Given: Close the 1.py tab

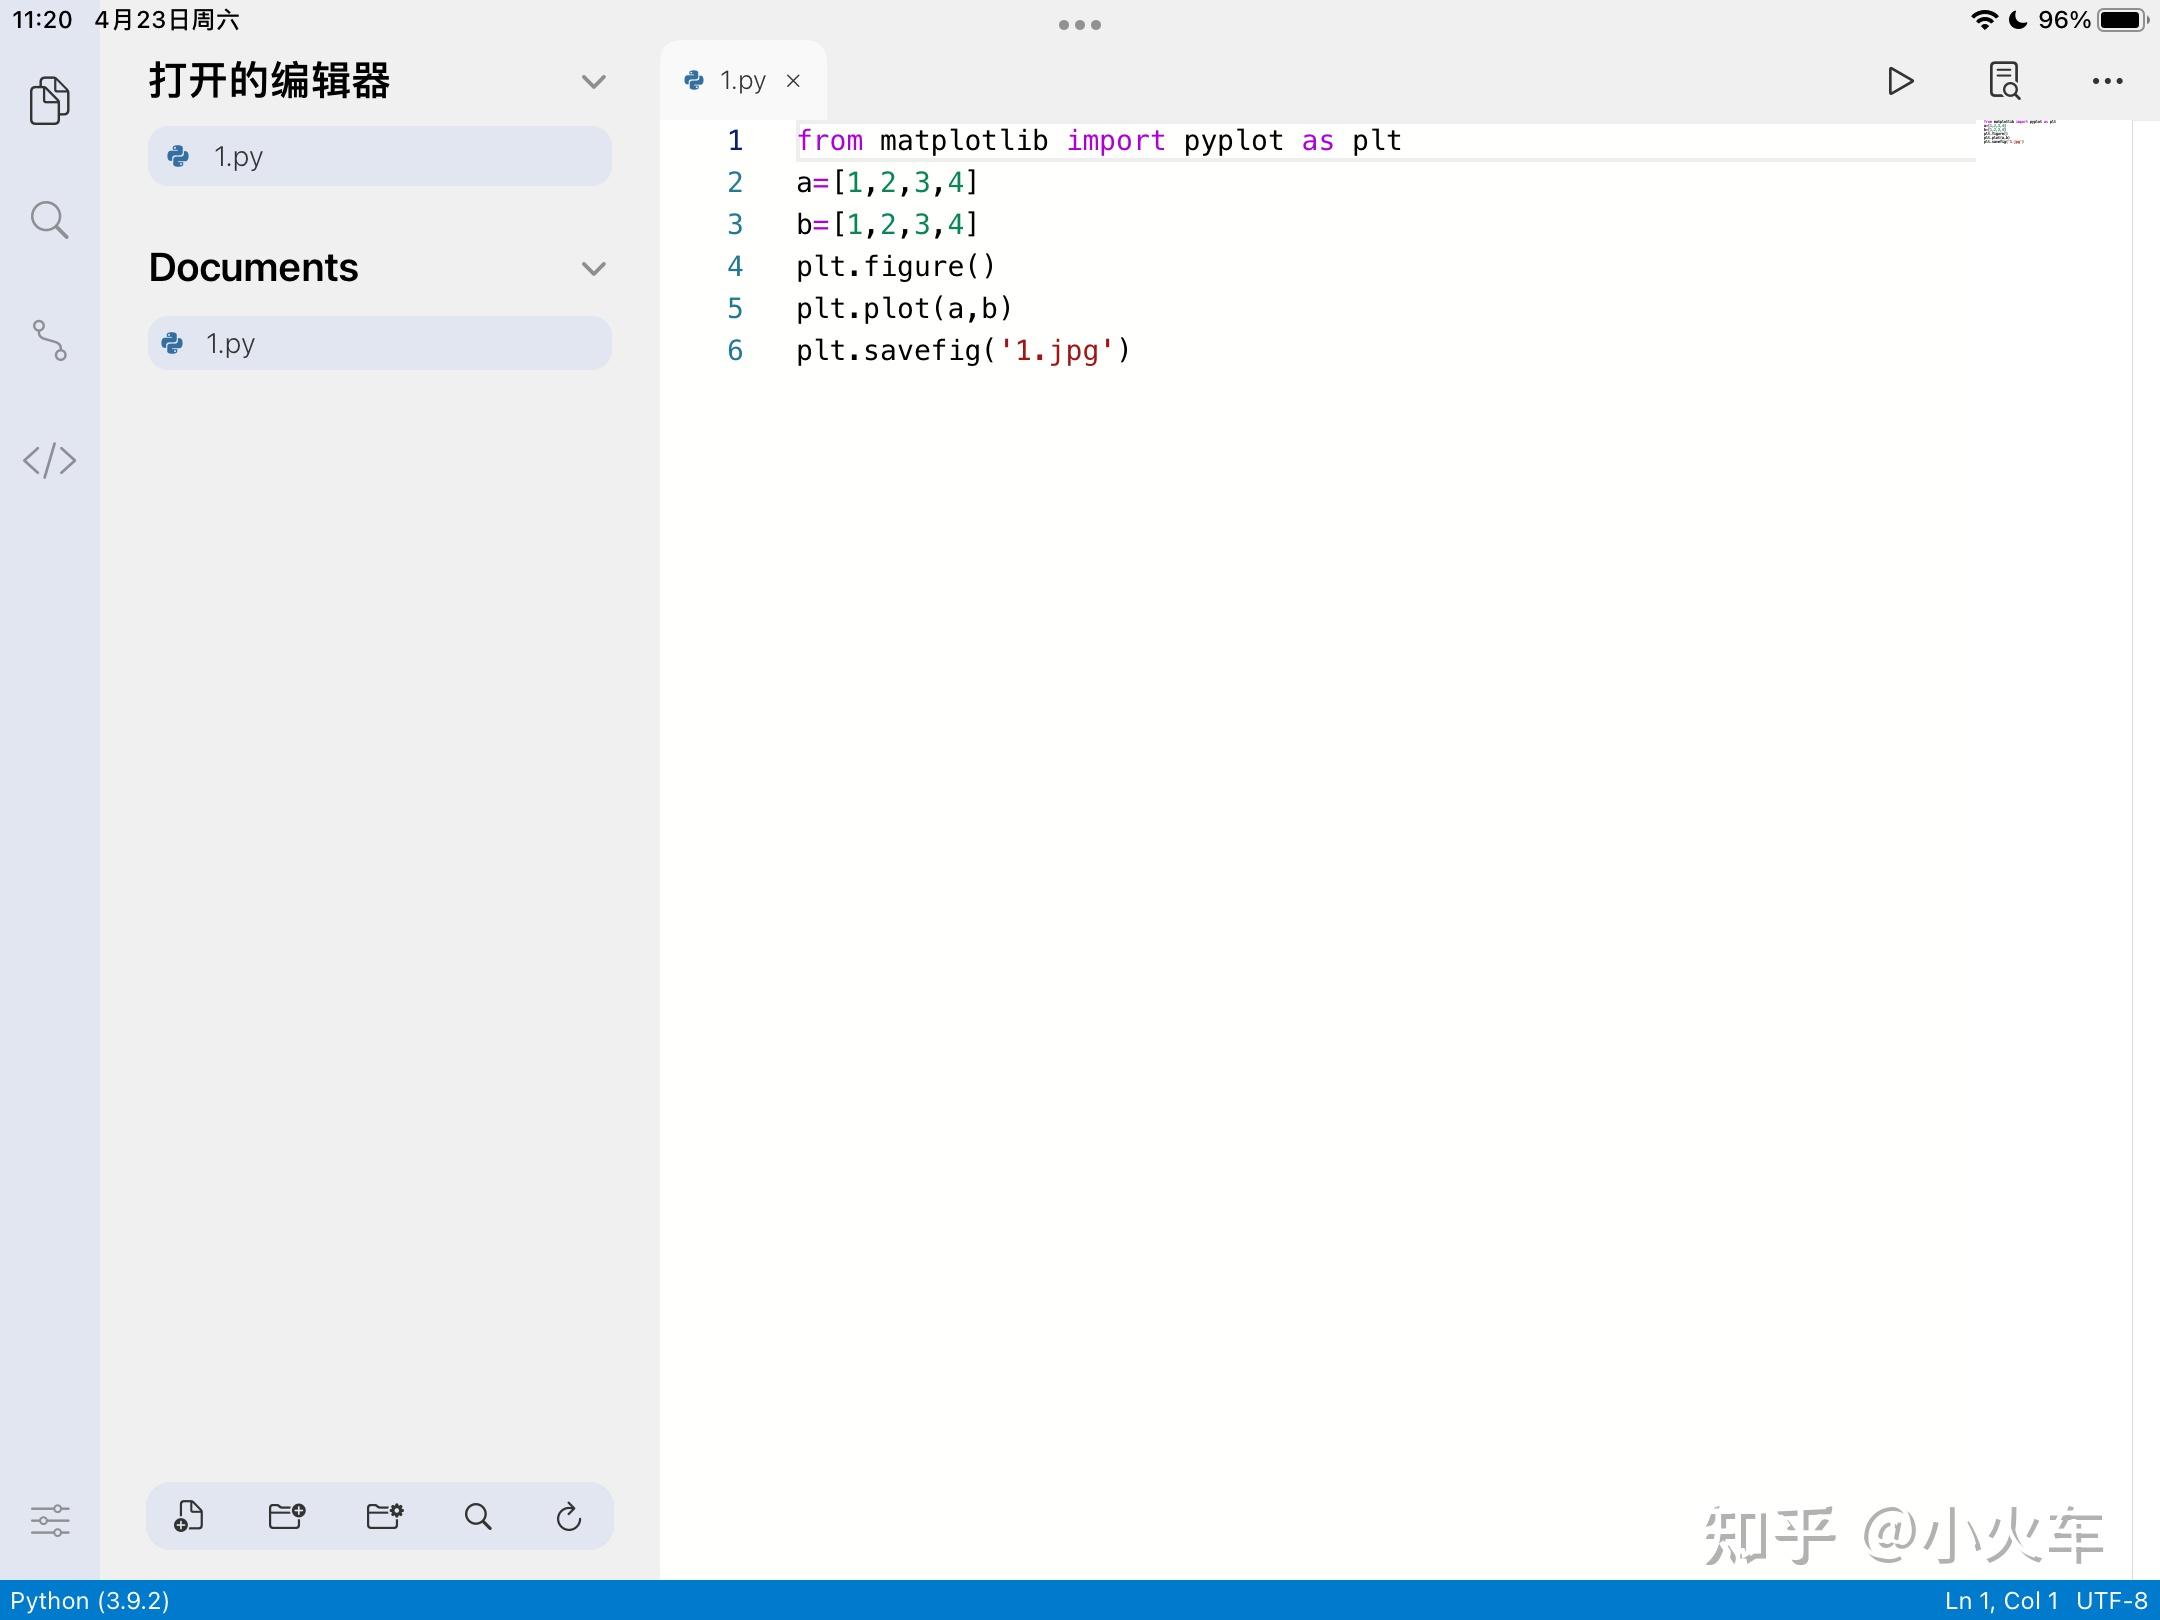Looking at the screenshot, I should click(x=793, y=81).
